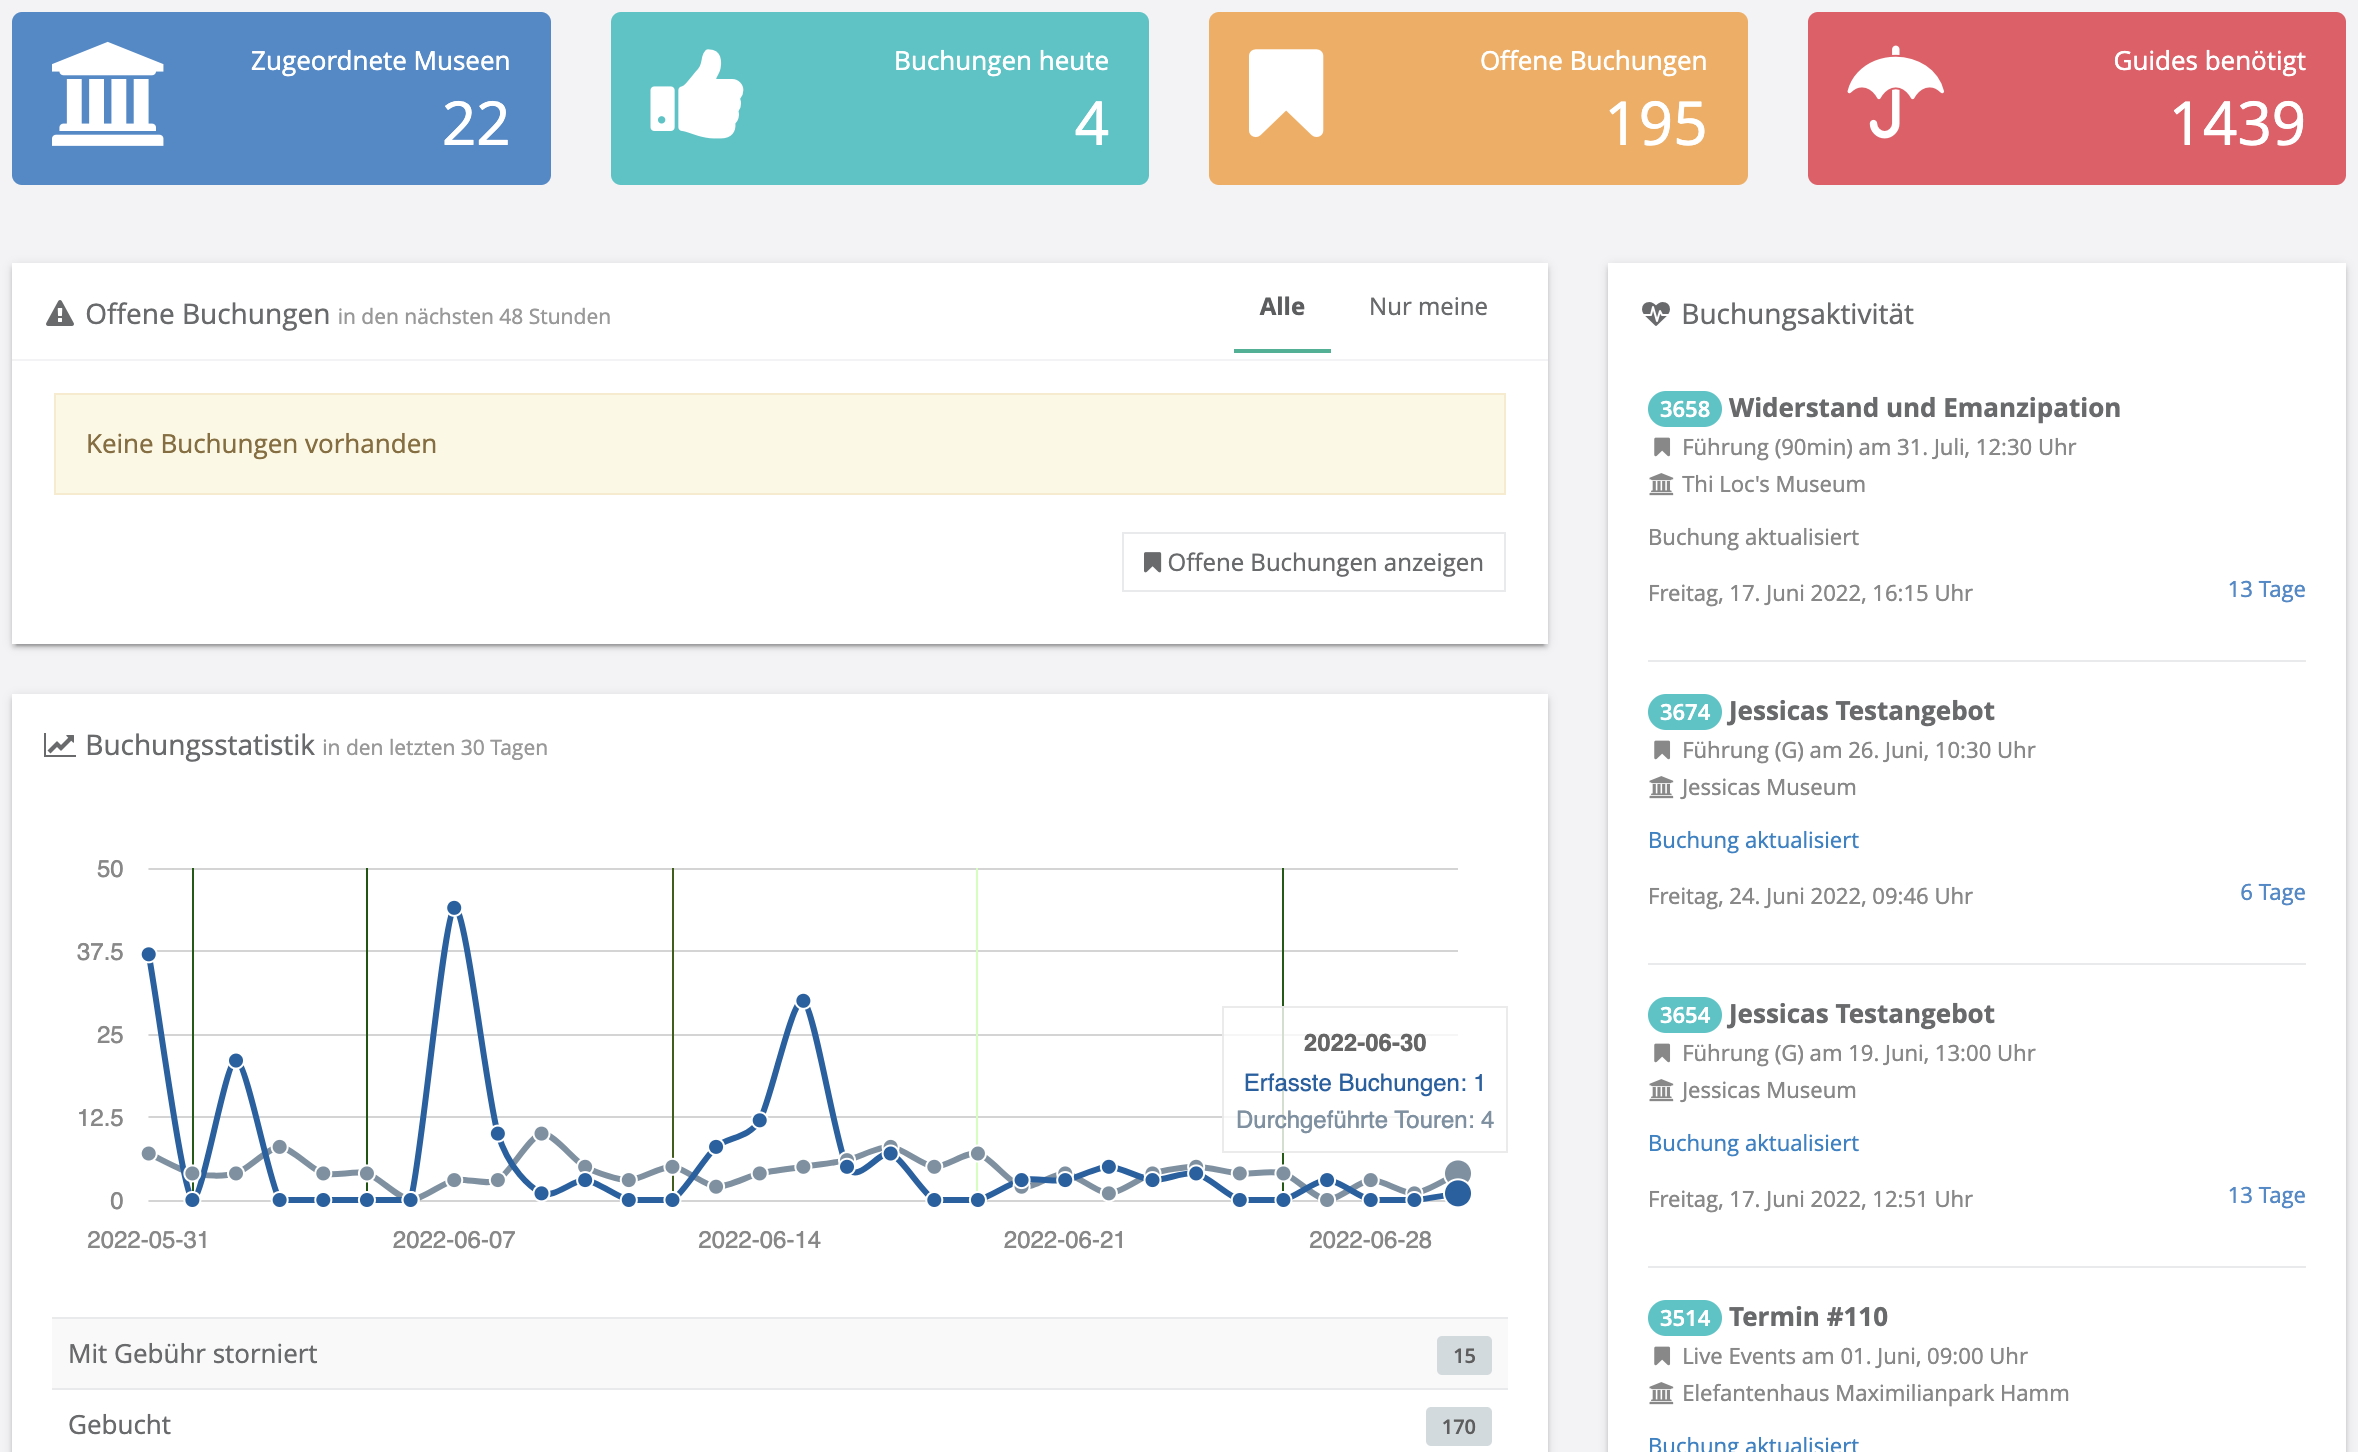Click the Gebucht count badge 170
Screen dimensions: 2358x1452
pyautogui.click(x=1457, y=1426)
